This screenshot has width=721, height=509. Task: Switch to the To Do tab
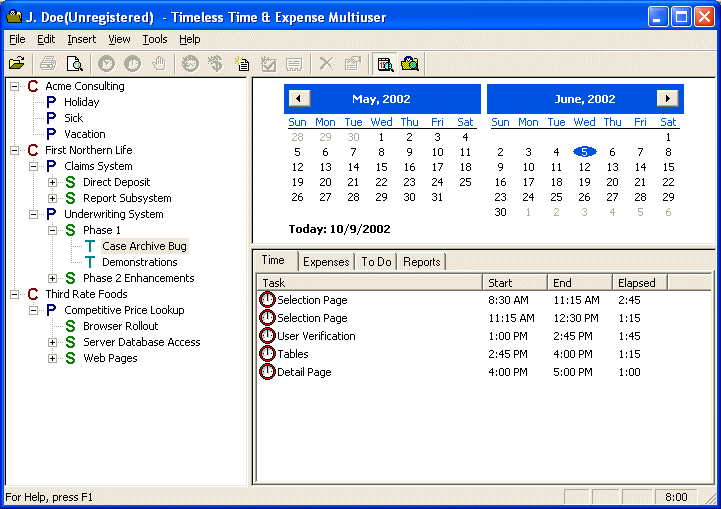(x=376, y=262)
